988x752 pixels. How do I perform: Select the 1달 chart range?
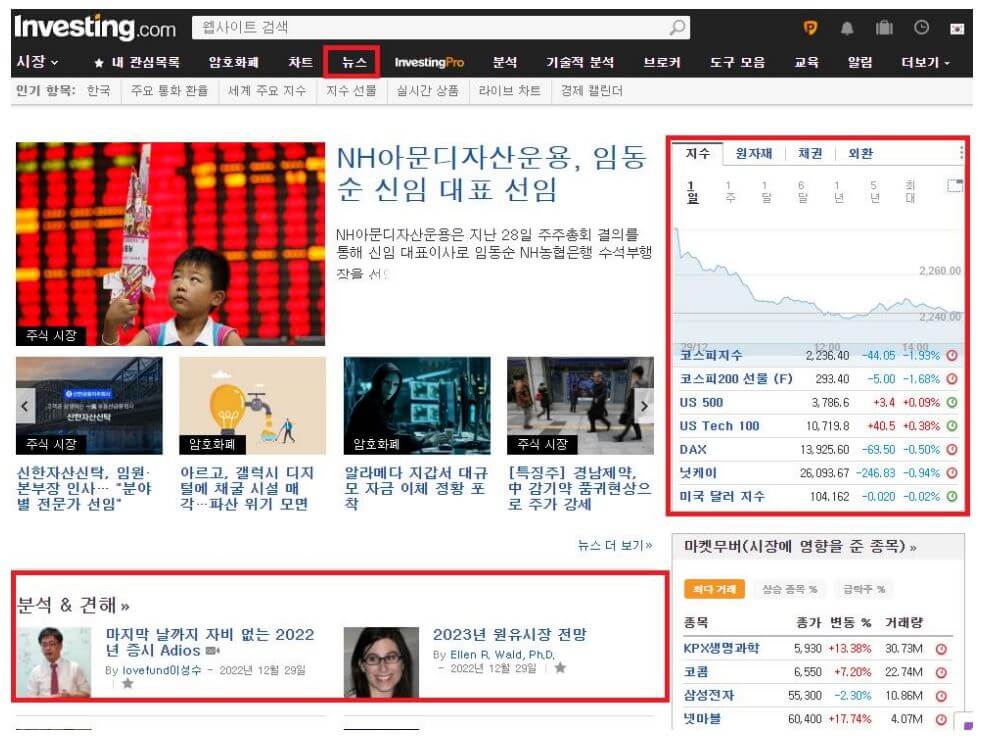(766, 192)
